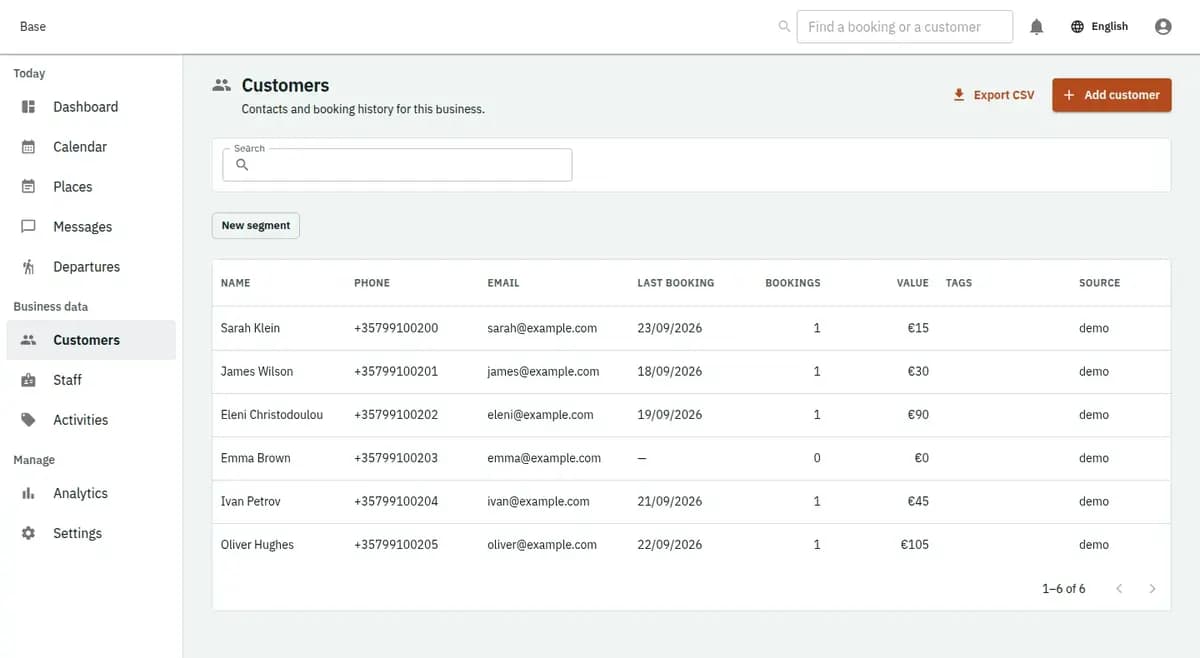Click the Staff badge icon
Viewport: 1200px width, 658px height.
tap(29, 380)
